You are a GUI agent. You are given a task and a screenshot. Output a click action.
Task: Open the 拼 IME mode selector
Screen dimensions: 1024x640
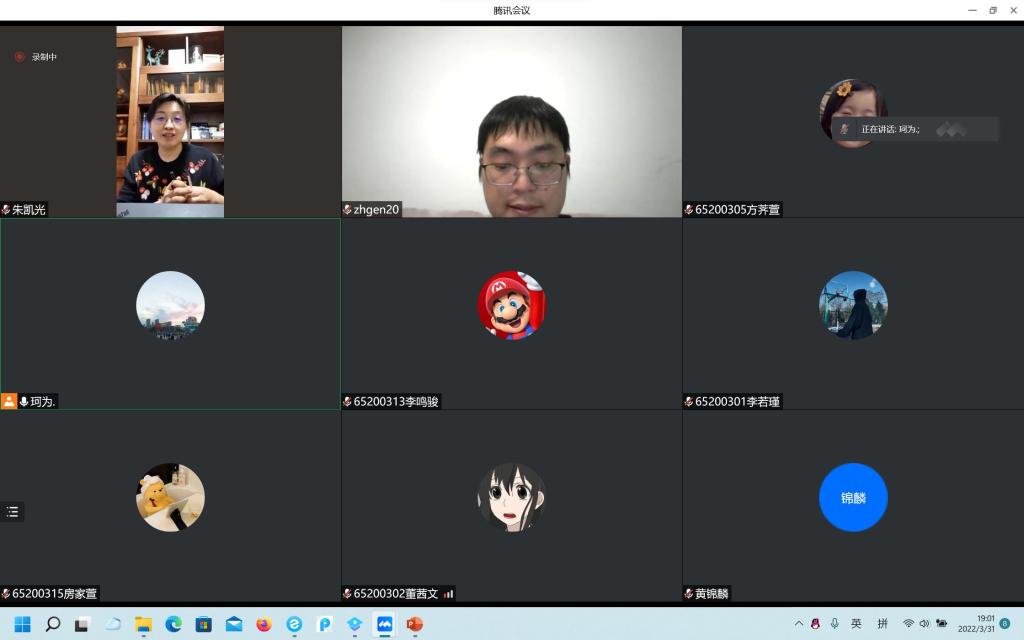click(882, 624)
